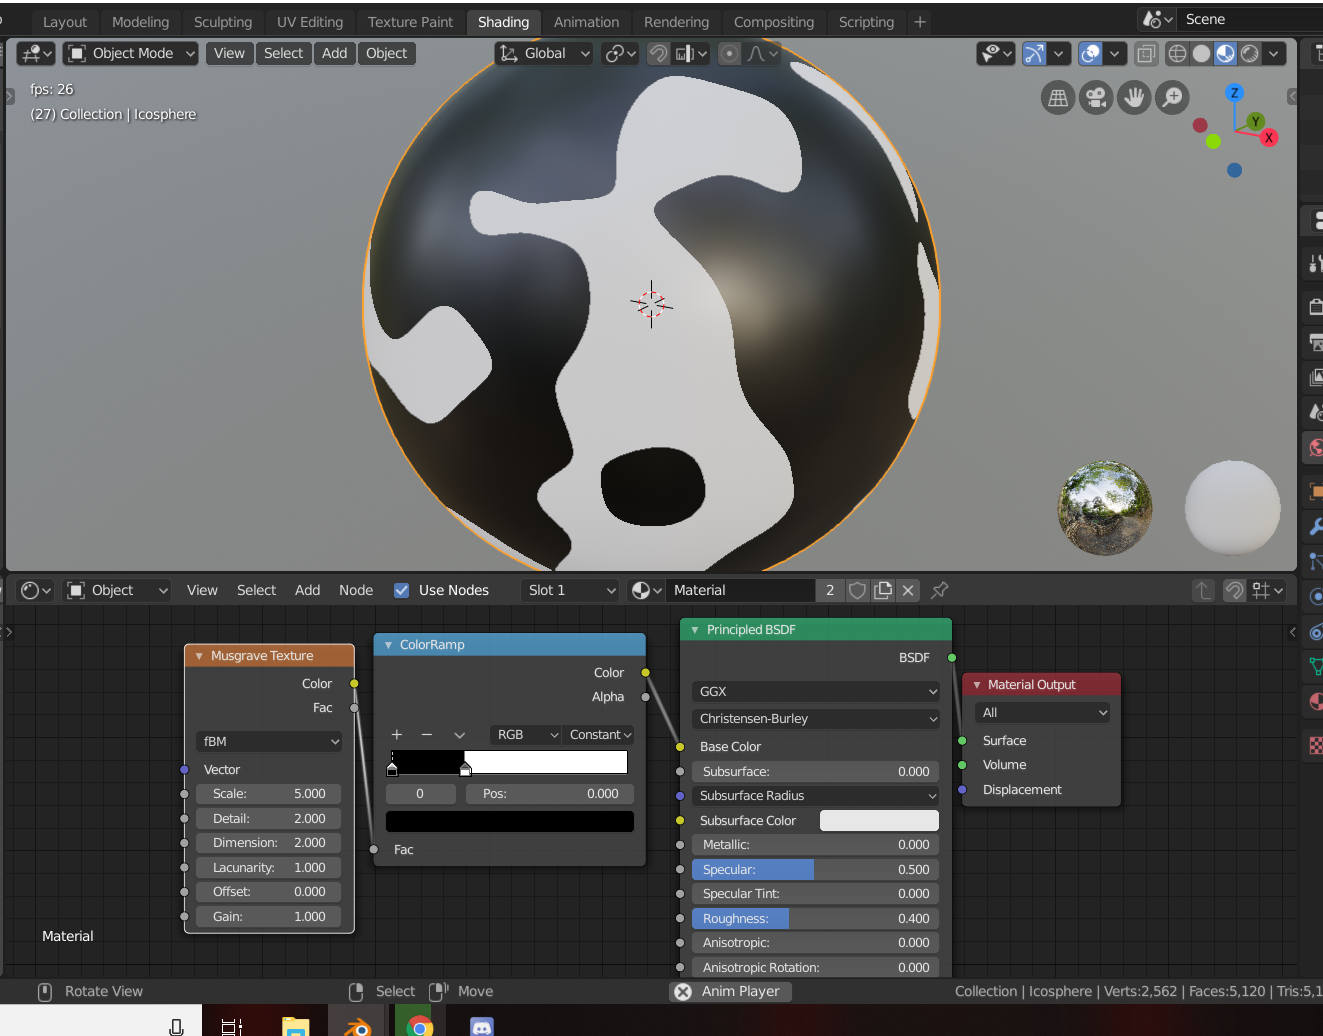Open the shader editor type menu
This screenshot has height=1036, width=1323.
(36, 590)
